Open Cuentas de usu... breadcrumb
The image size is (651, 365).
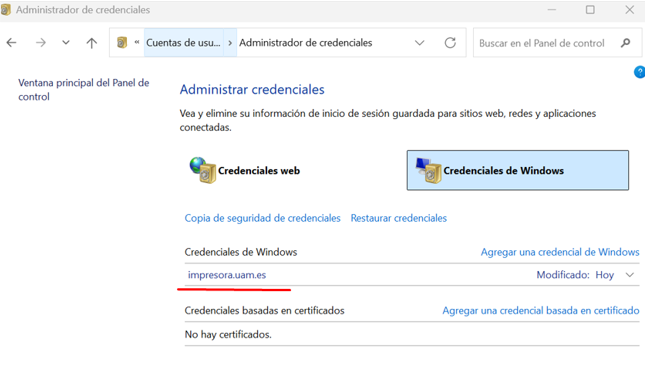tap(183, 43)
